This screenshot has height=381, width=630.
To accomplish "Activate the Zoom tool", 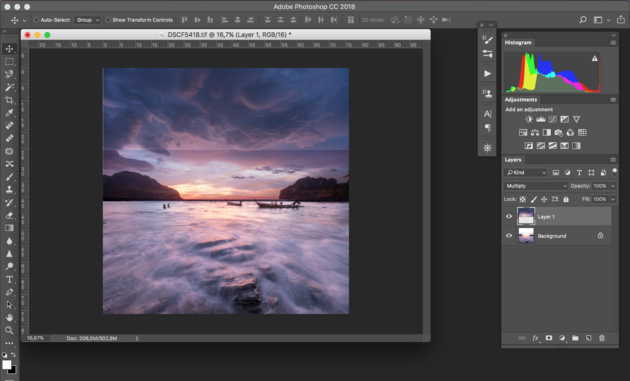I will point(9,330).
